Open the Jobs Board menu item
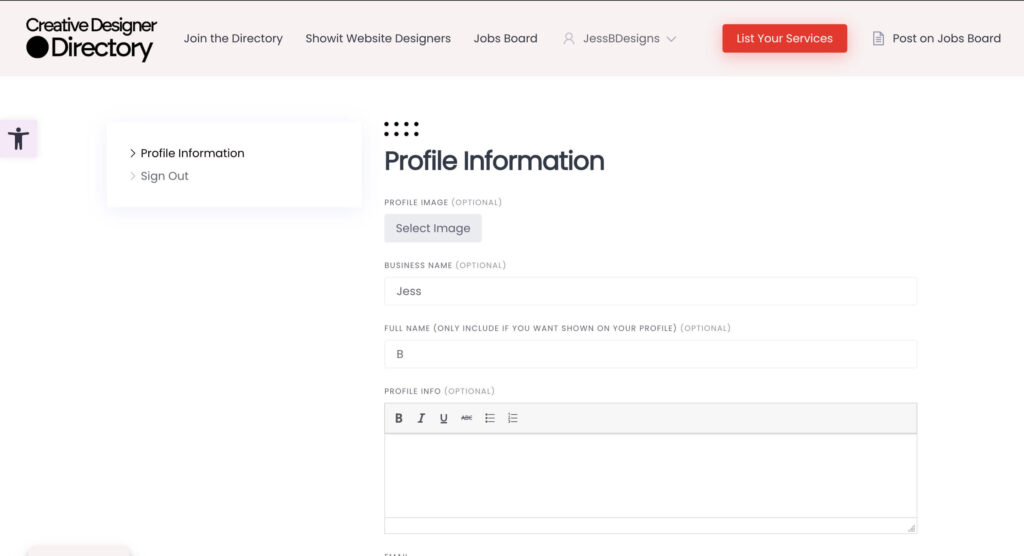This screenshot has width=1024, height=556. 505,39
